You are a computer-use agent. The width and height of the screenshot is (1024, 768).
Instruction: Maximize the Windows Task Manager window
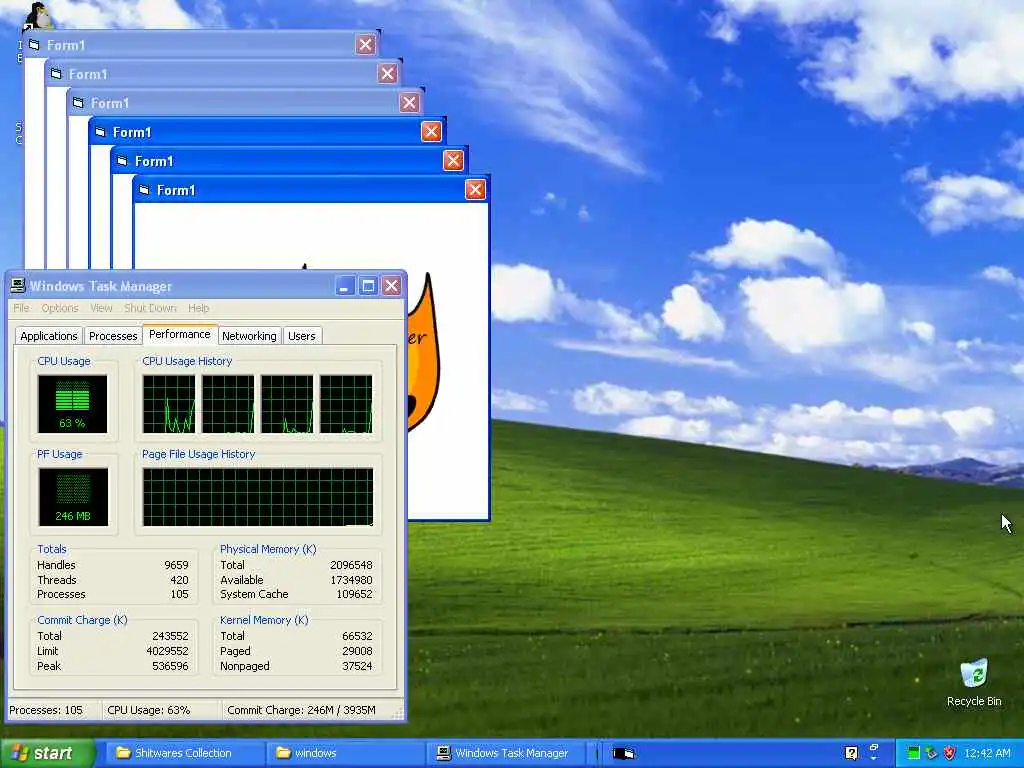tap(368, 285)
